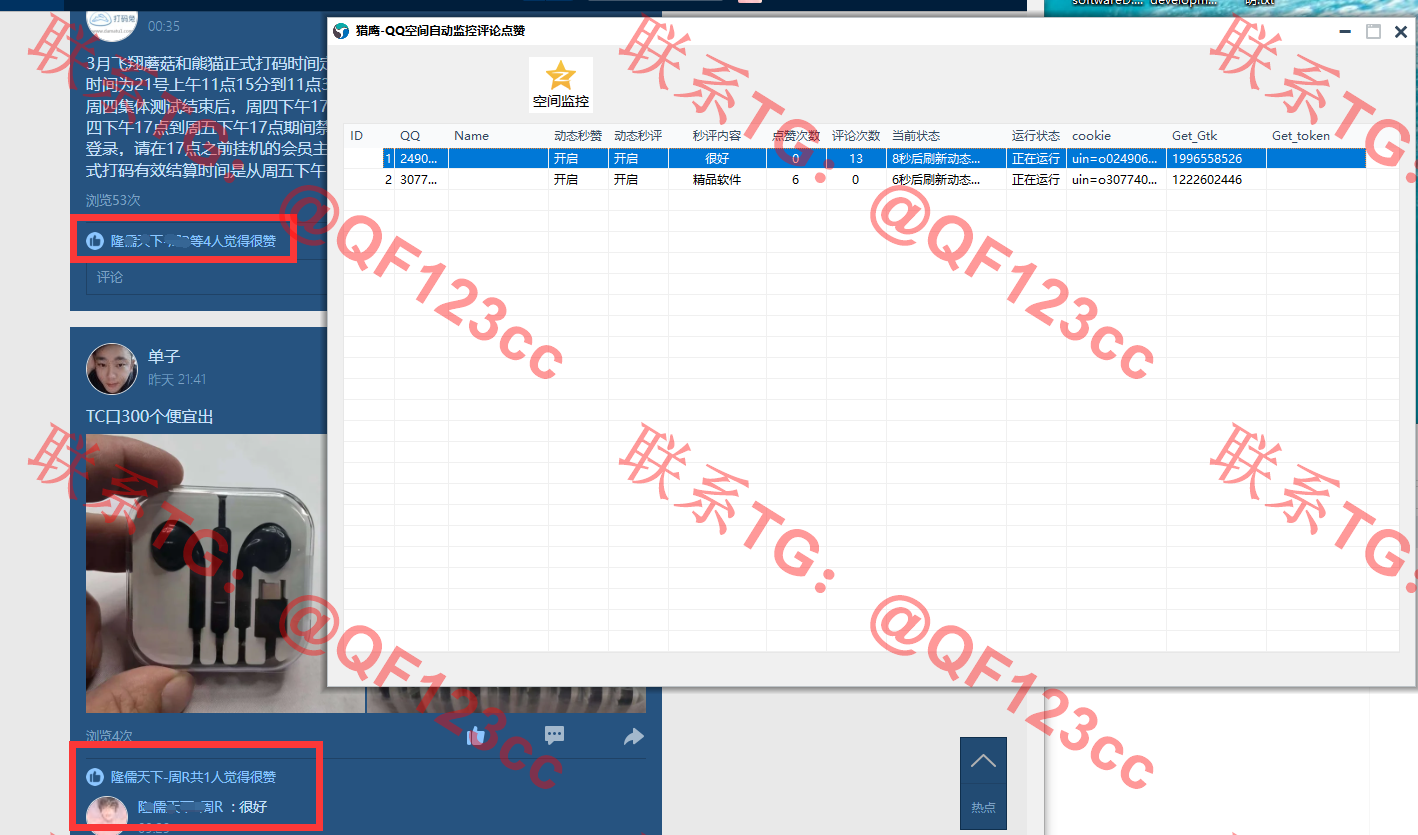Click the 动态秒赞 column header
The height and width of the screenshot is (835, 1418).
[x=578, y=136]
